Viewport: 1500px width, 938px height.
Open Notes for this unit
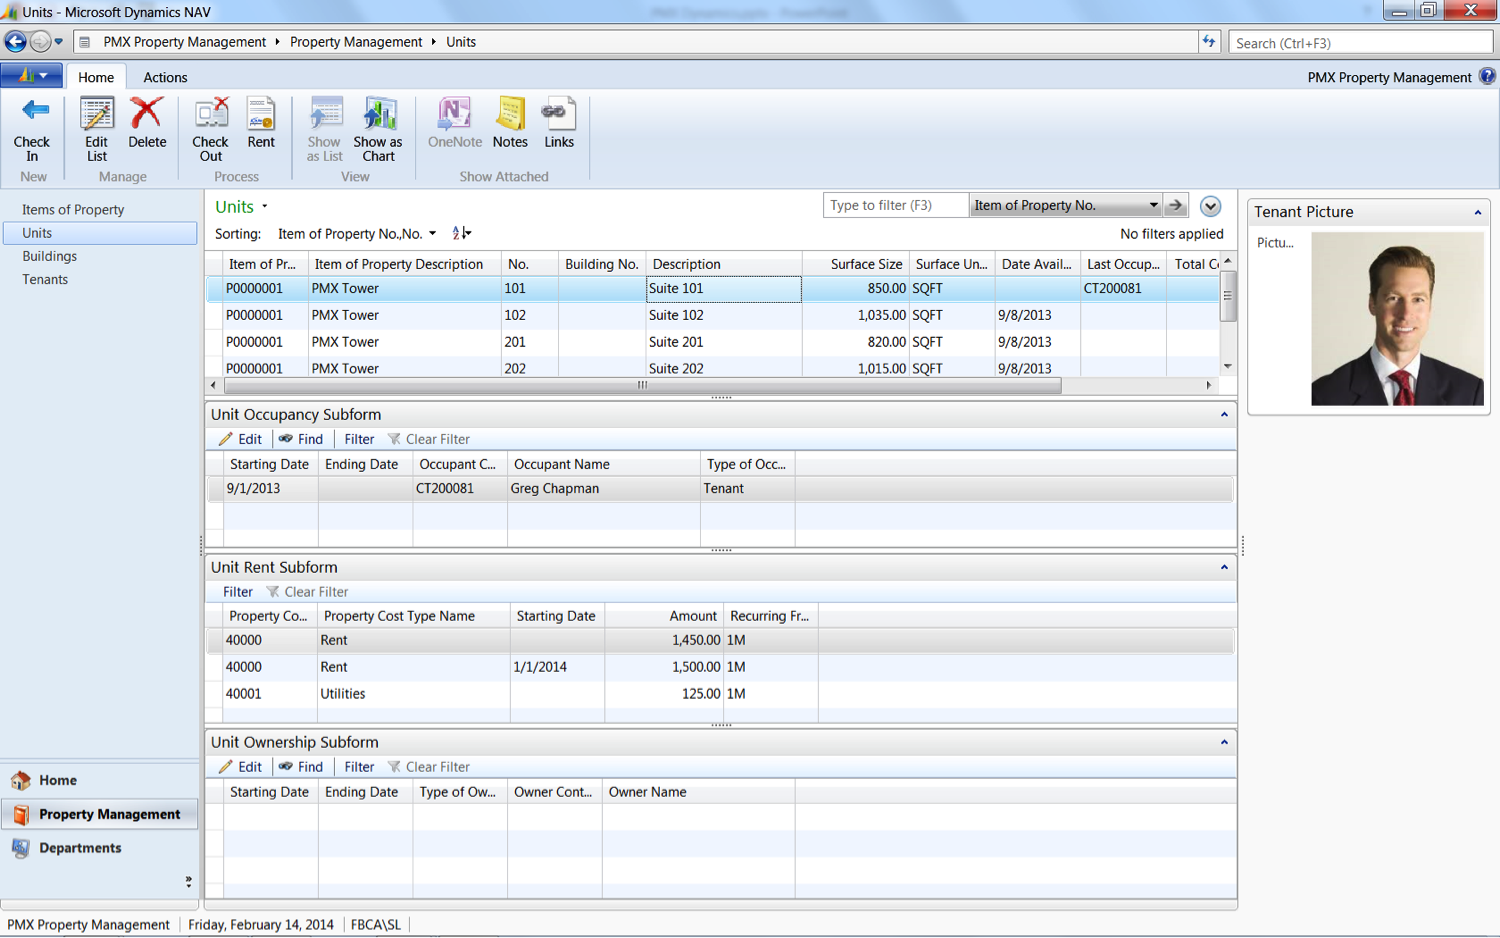(510, 125)
